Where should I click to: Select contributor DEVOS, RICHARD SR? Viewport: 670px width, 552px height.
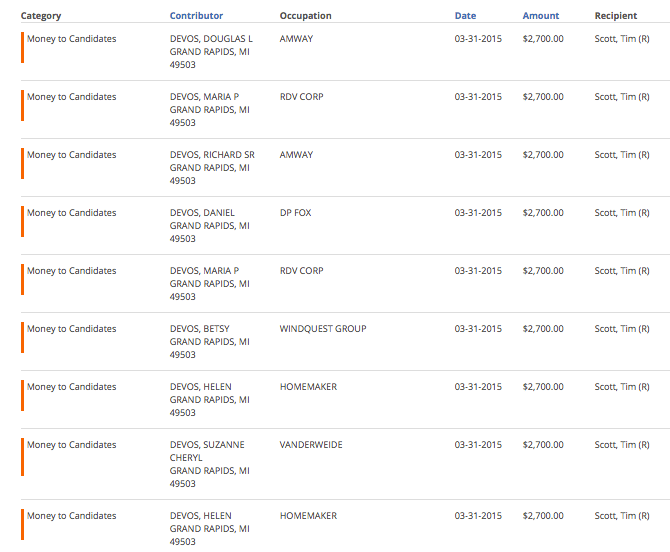[x=212, y=155]
